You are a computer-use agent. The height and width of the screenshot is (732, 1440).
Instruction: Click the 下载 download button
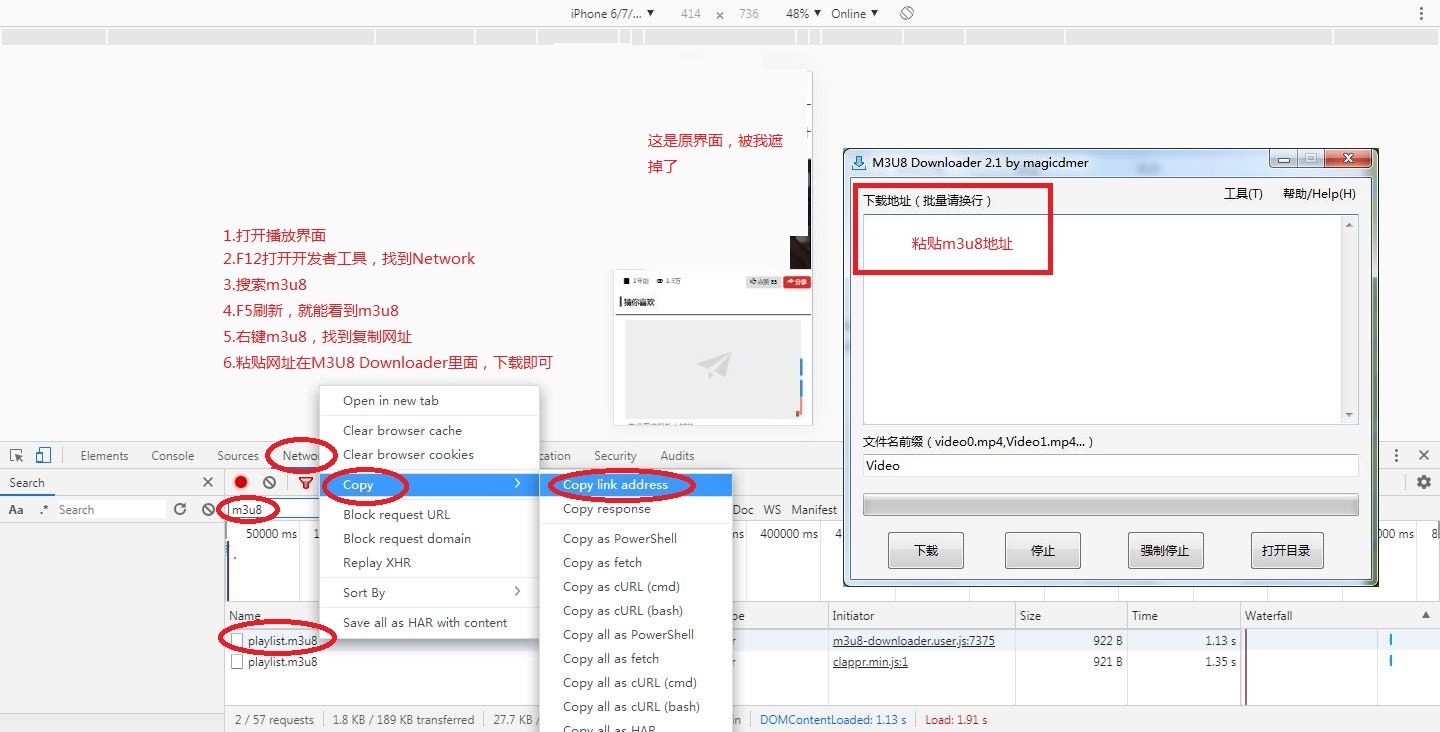click(925, 550)
